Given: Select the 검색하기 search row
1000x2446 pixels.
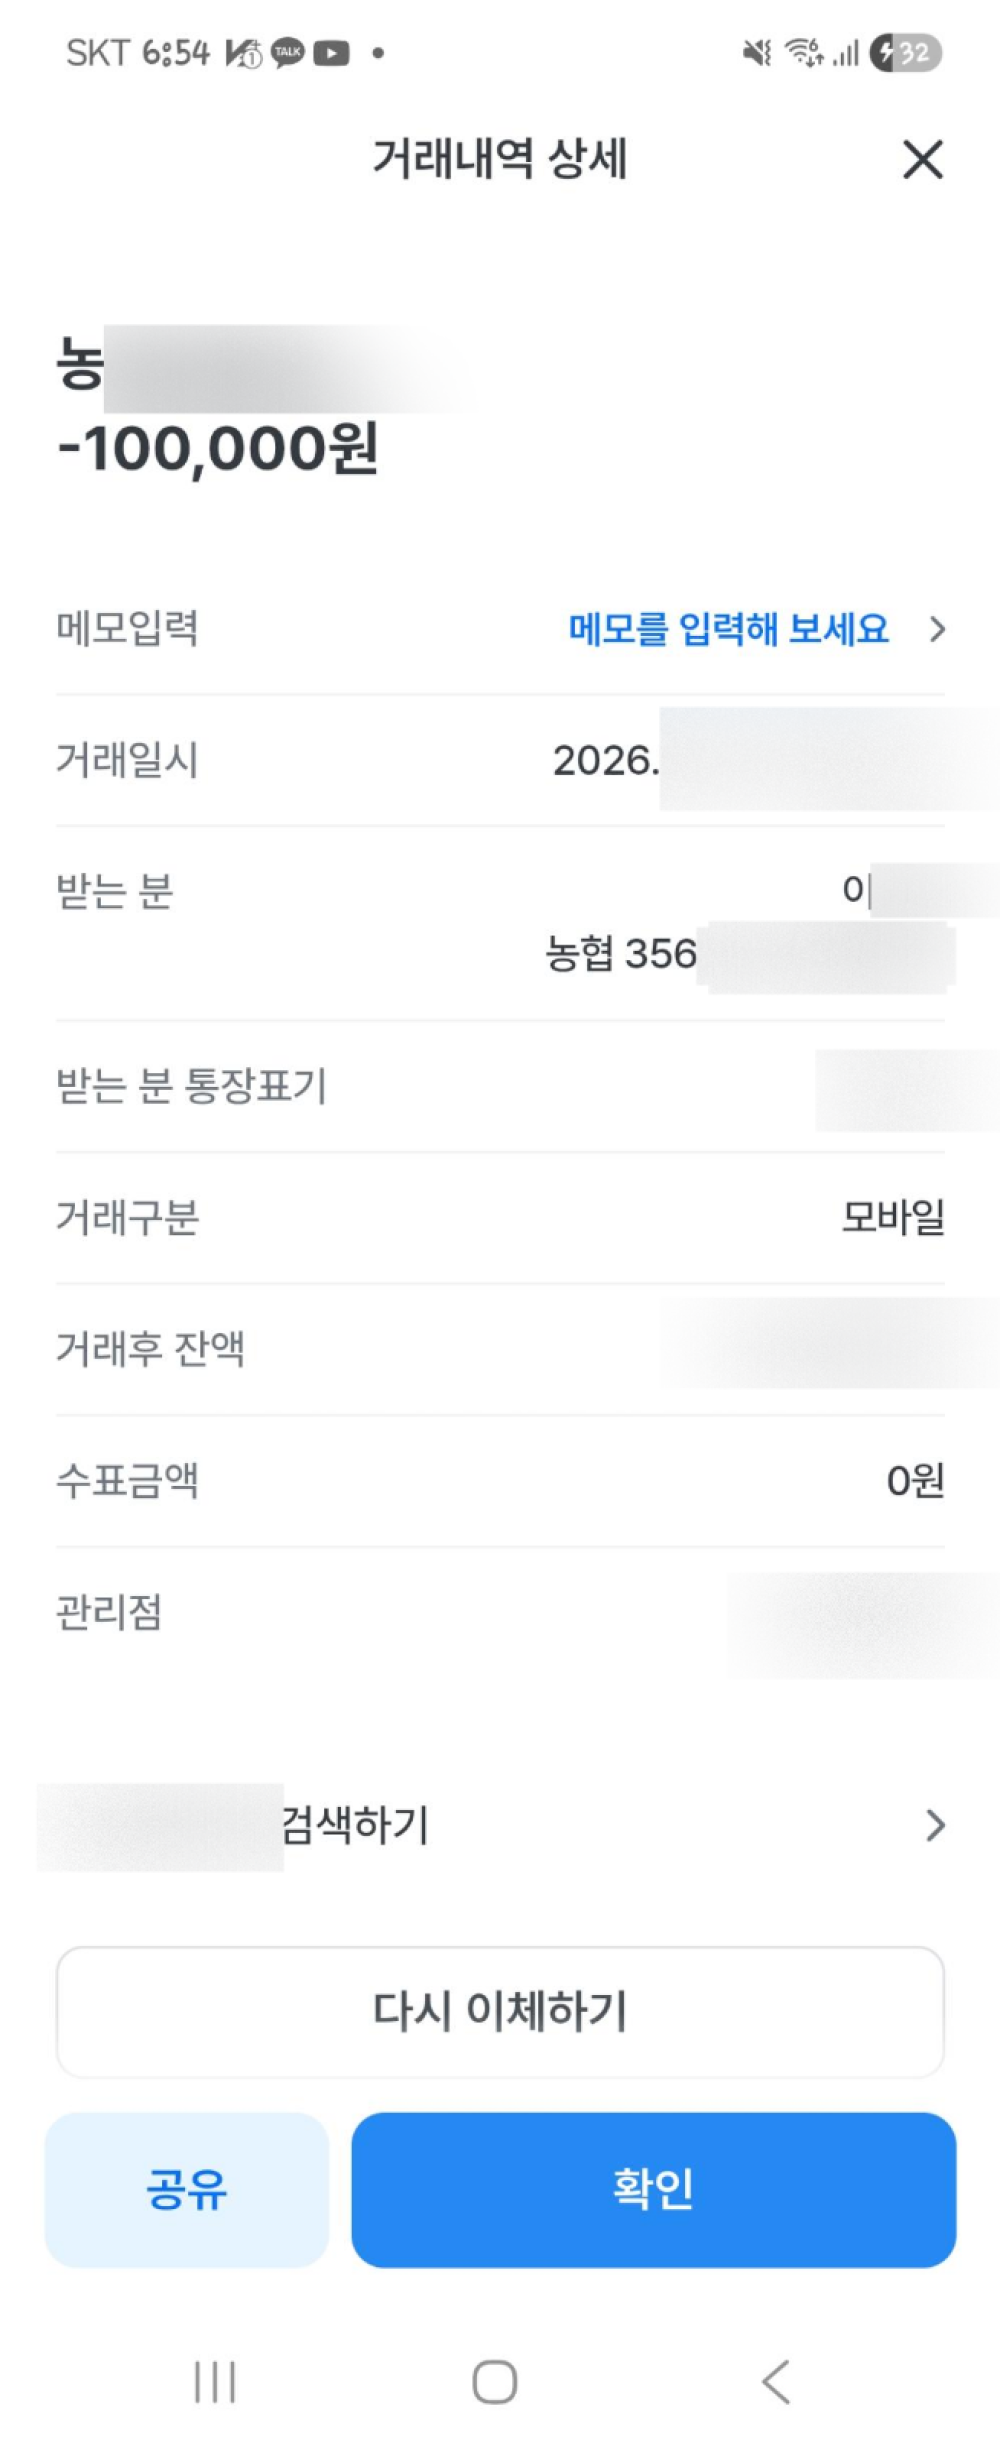Looking at the screenshot, I should pos(355,1825).
